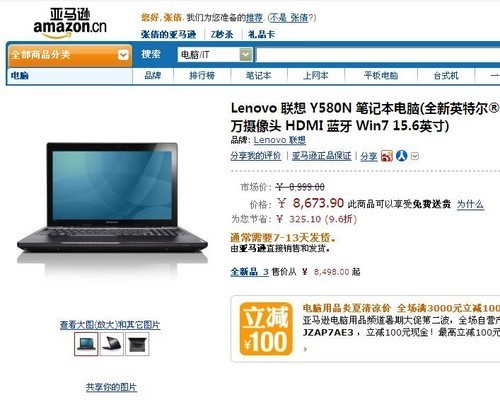The width and height of the screenshot is (500, 400).
Task: Share via the Weibo icon
Action: [387, 156]
